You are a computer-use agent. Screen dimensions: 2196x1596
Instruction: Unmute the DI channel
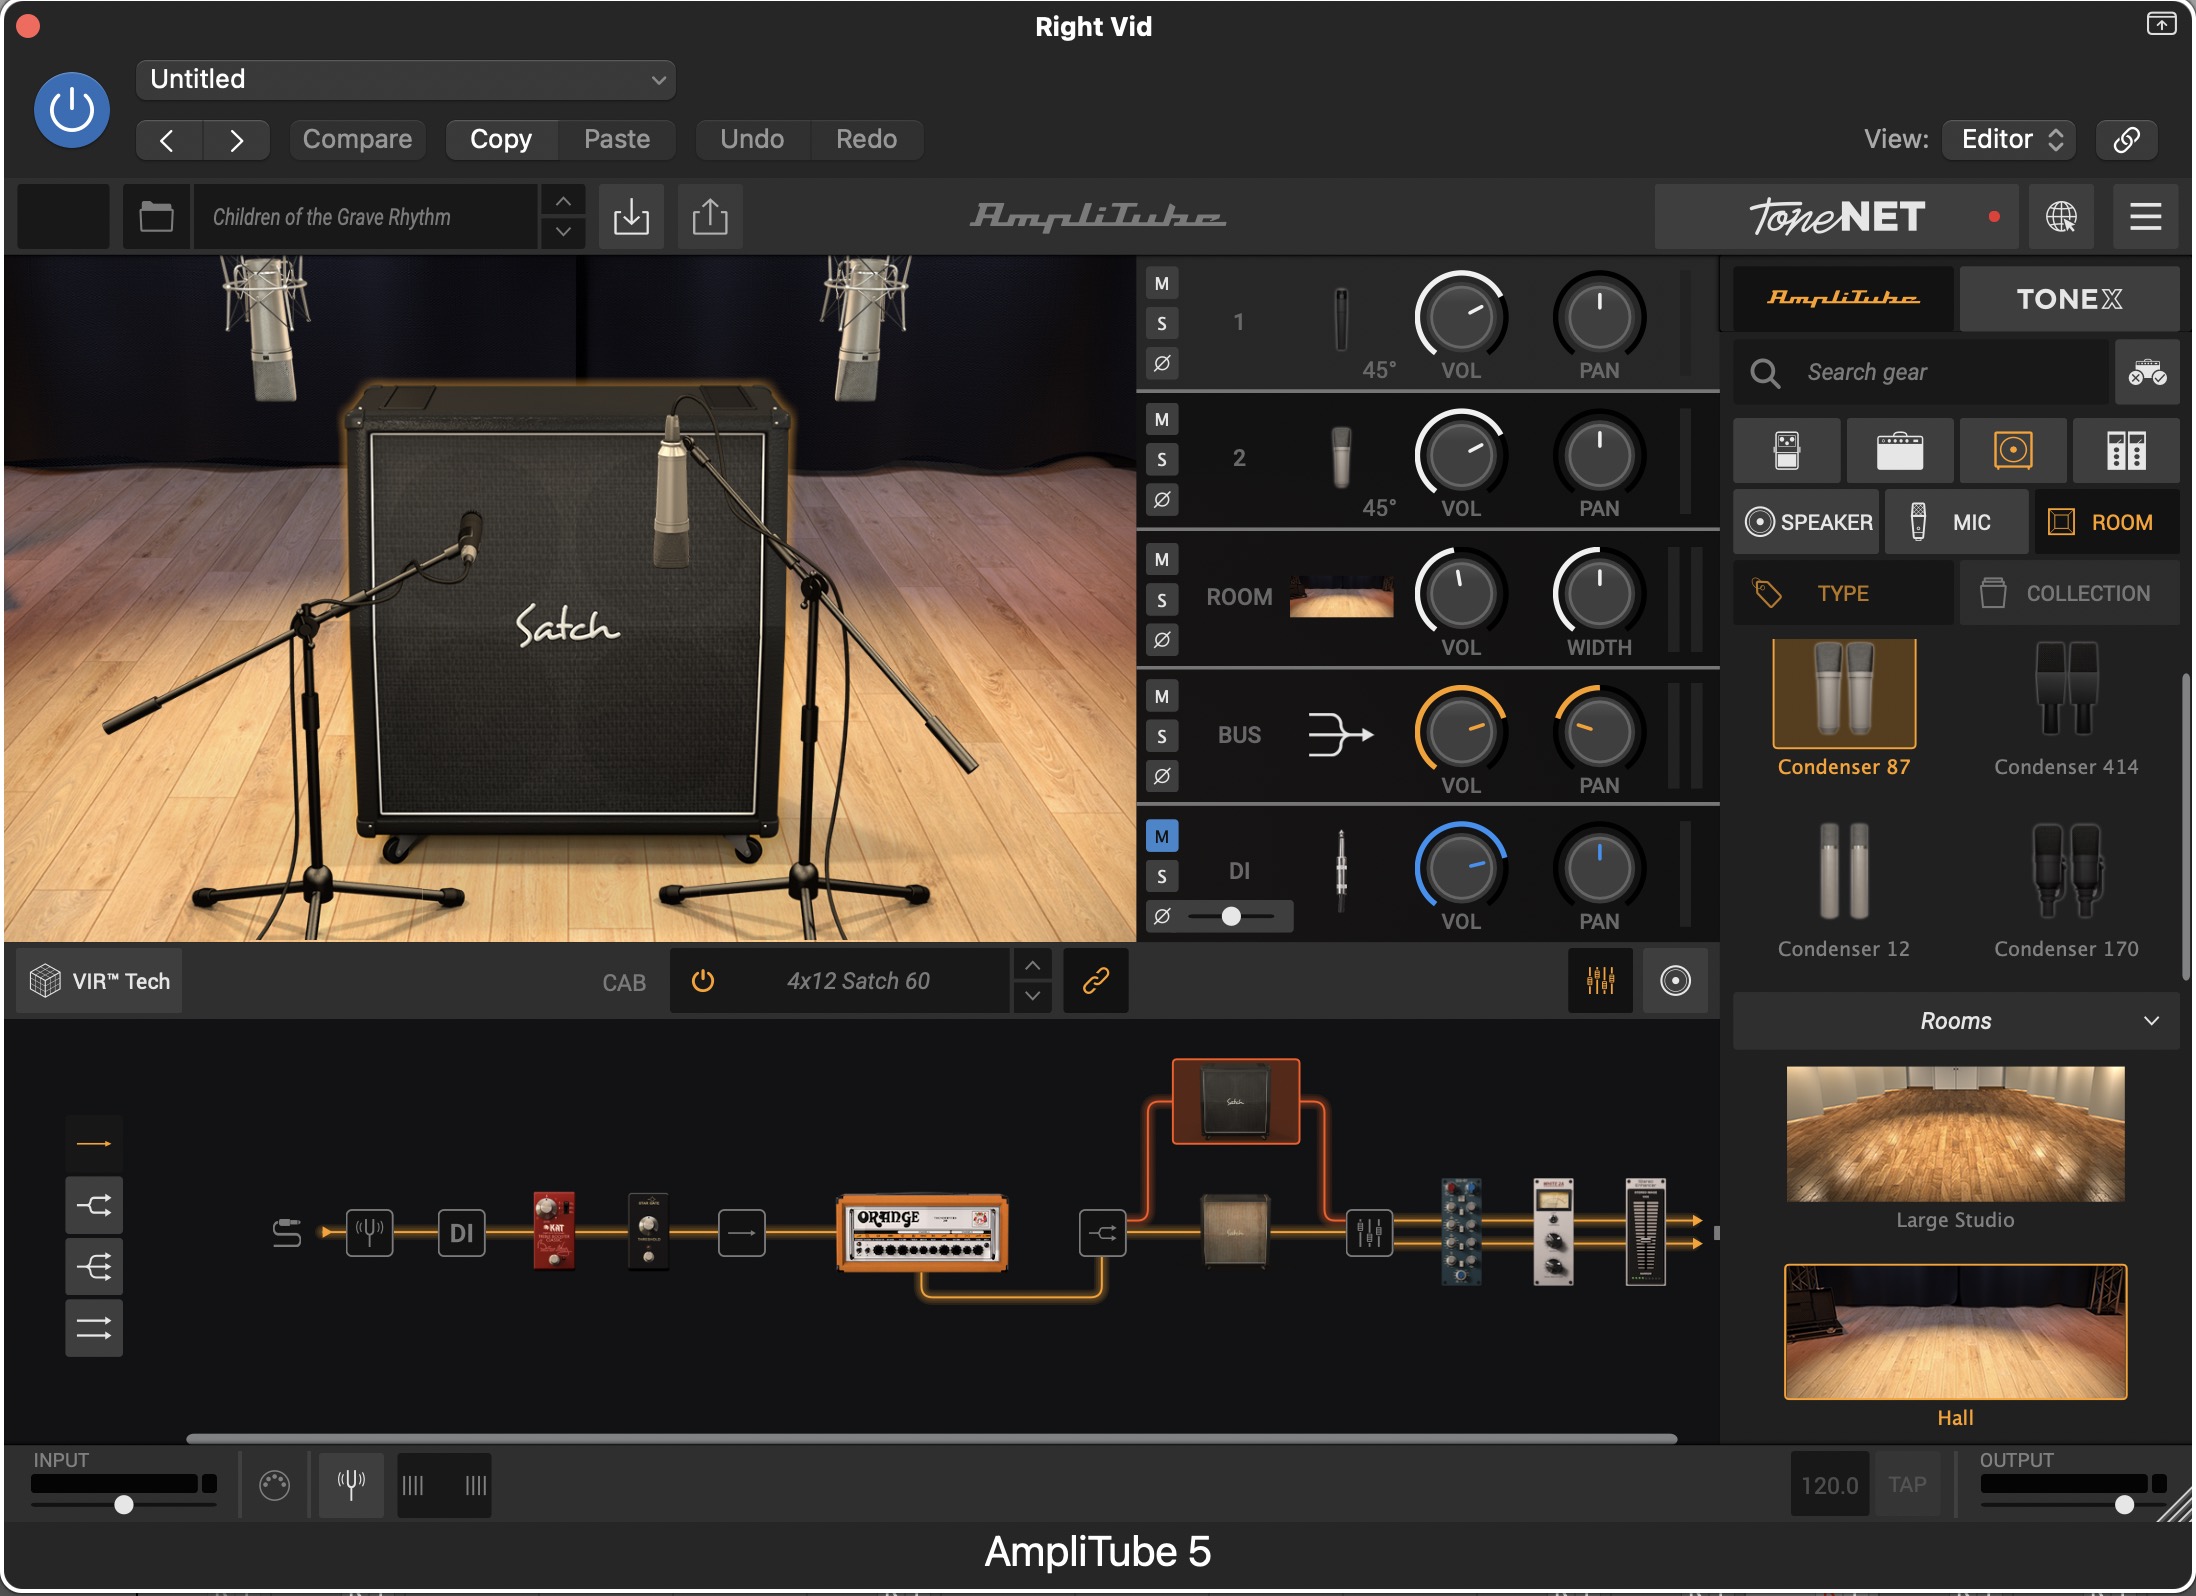[1162, 836]
